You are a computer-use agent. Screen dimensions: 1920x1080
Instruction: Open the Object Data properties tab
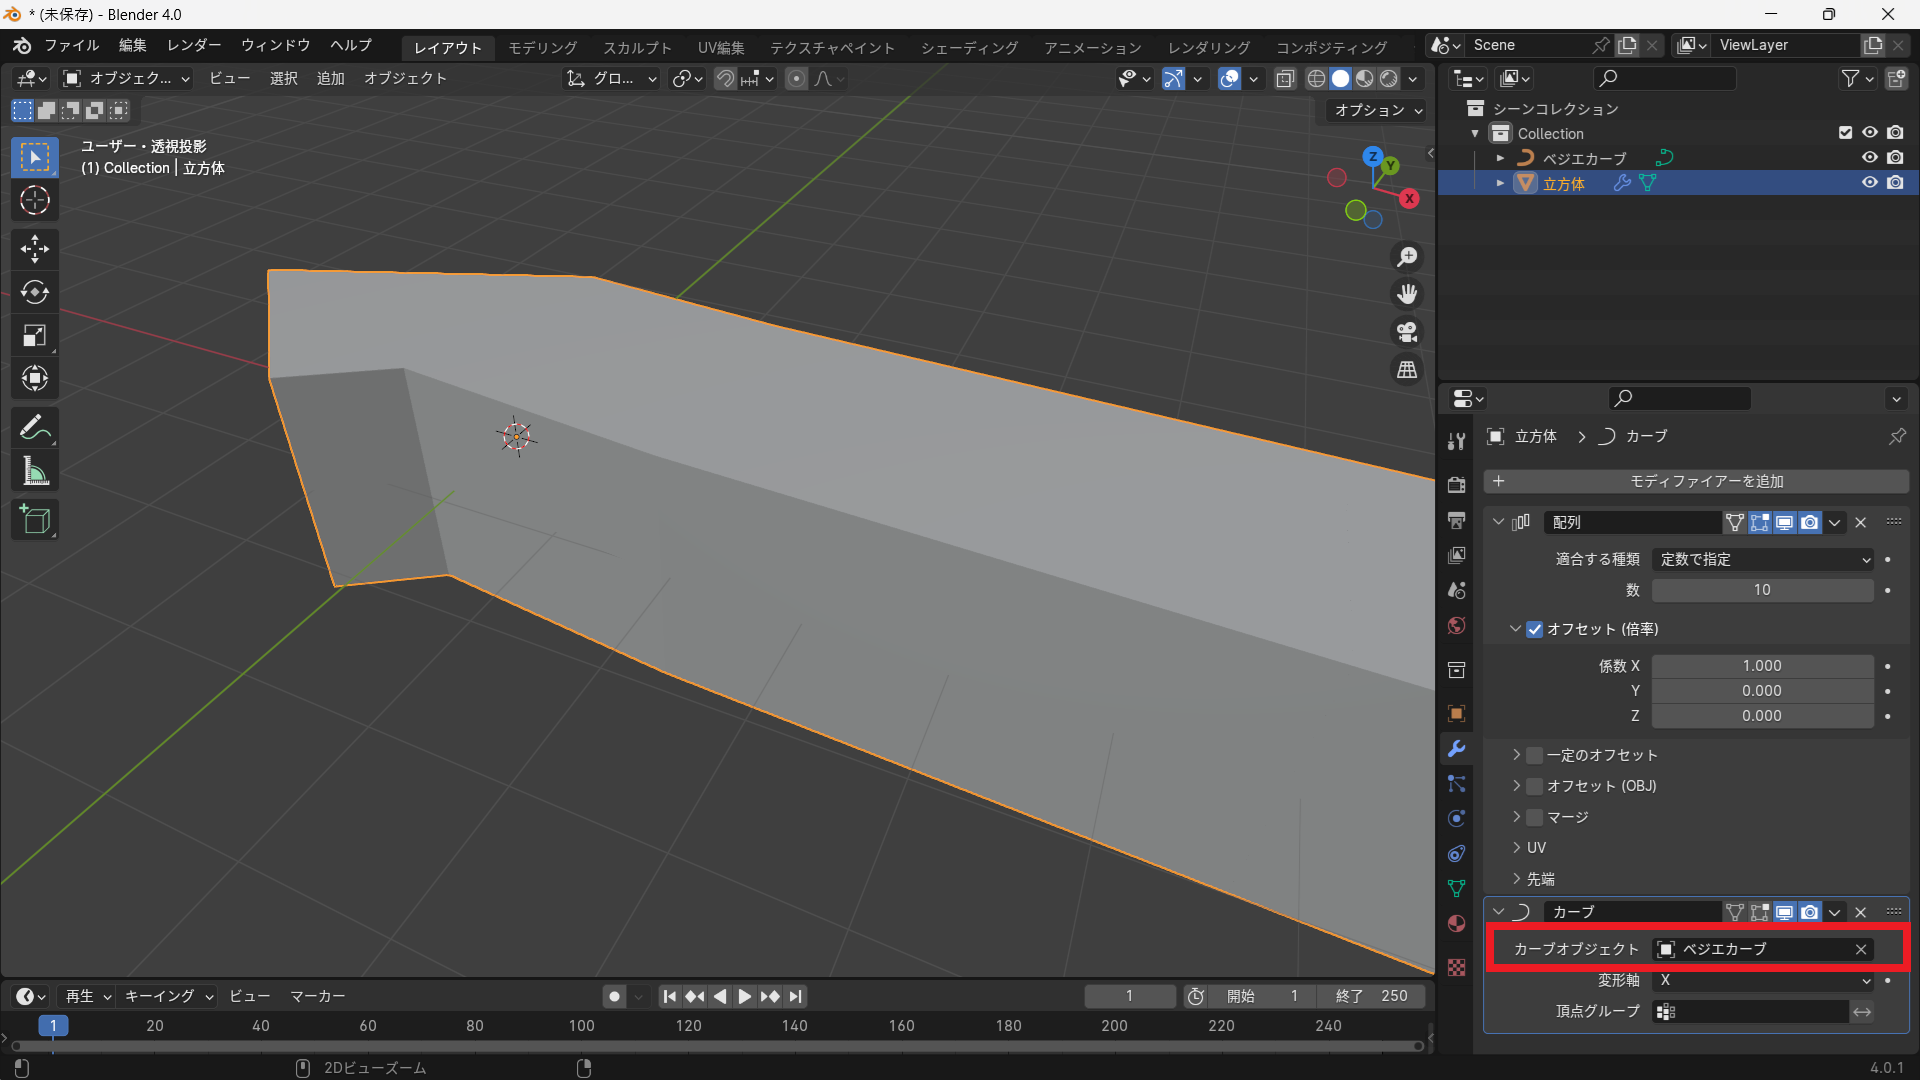coord(1457,888)
